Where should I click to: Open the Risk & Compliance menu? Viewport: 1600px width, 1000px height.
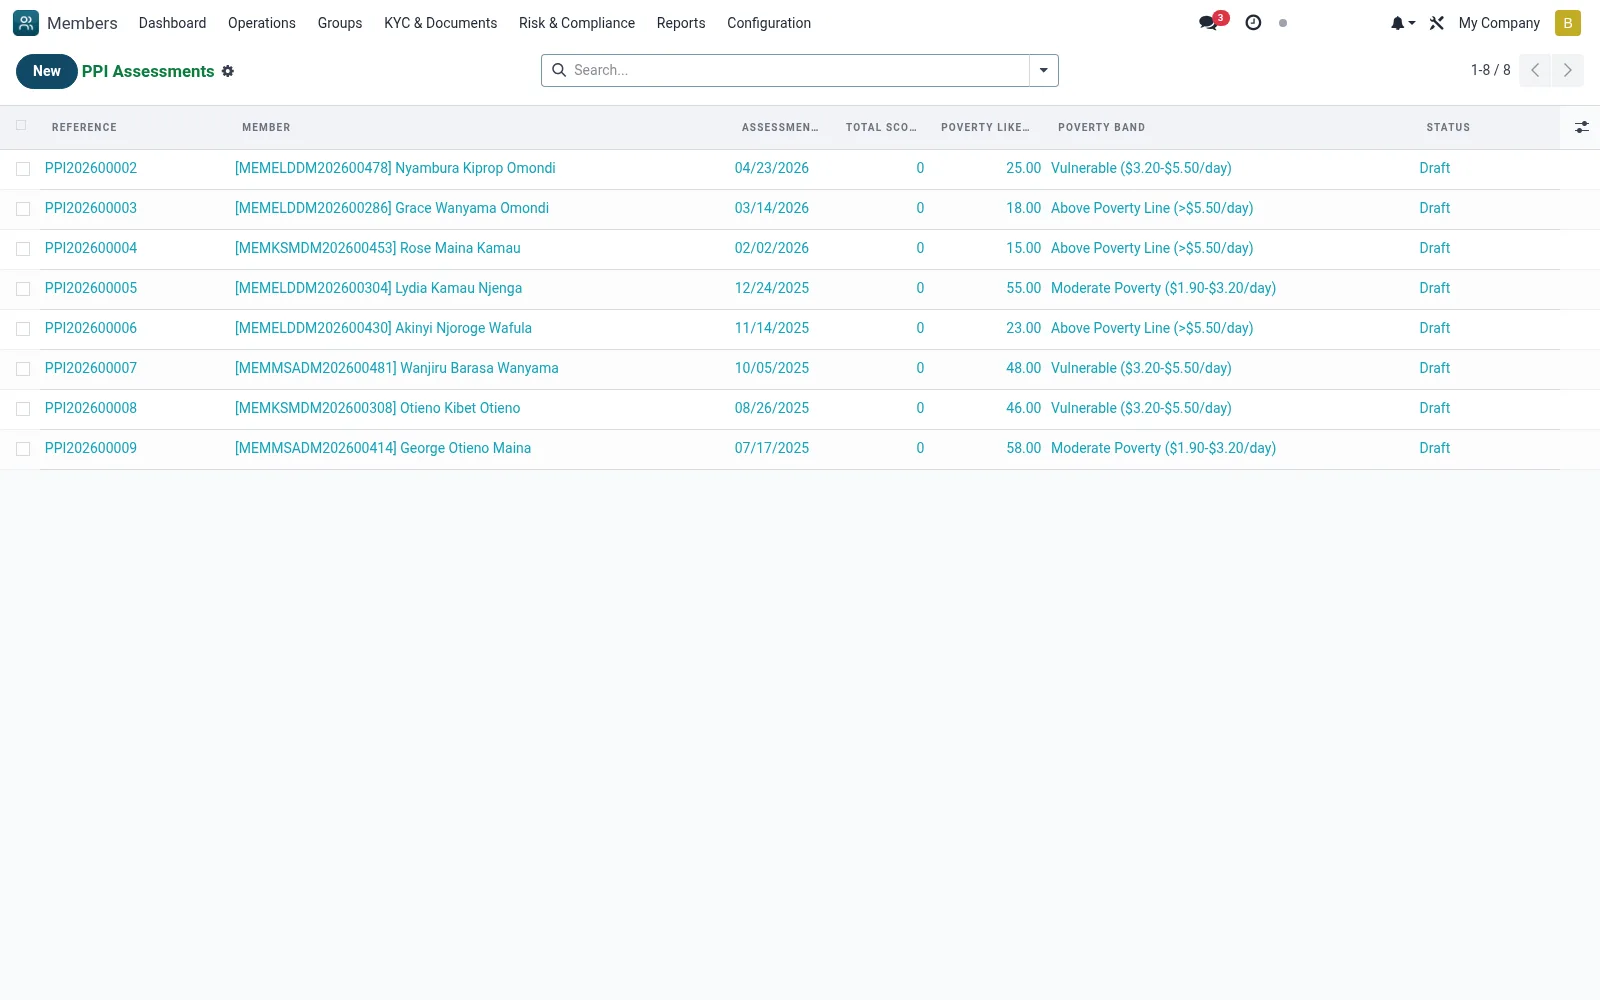pos(577,23)
